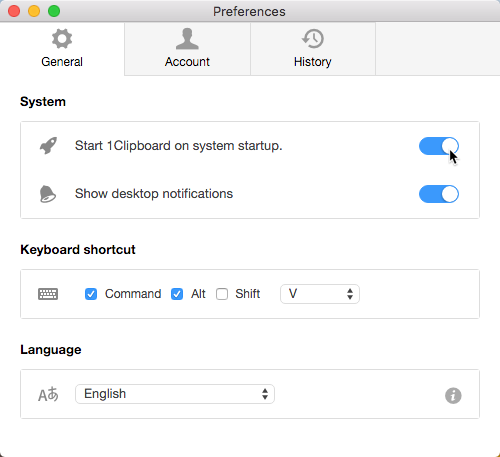Screen dimensions: 500x457
Task: Click the Account person icon
Action: [x=187, y=39]
